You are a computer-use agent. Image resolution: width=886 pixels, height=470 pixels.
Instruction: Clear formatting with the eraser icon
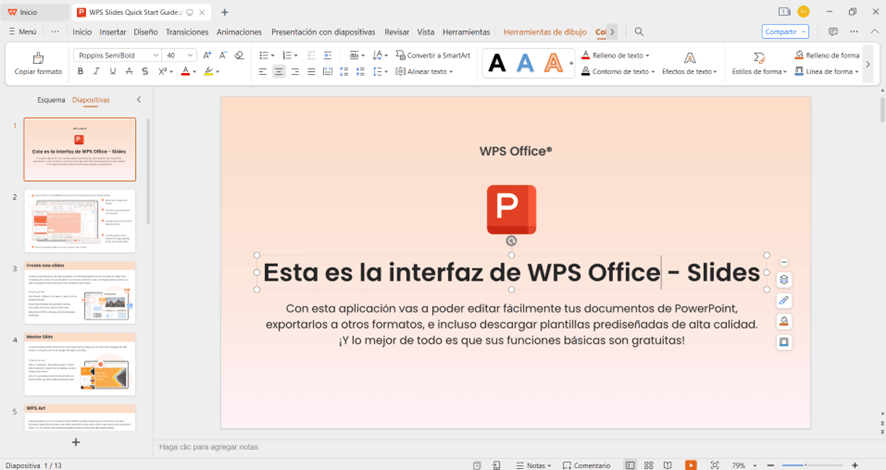click(239, 55)
